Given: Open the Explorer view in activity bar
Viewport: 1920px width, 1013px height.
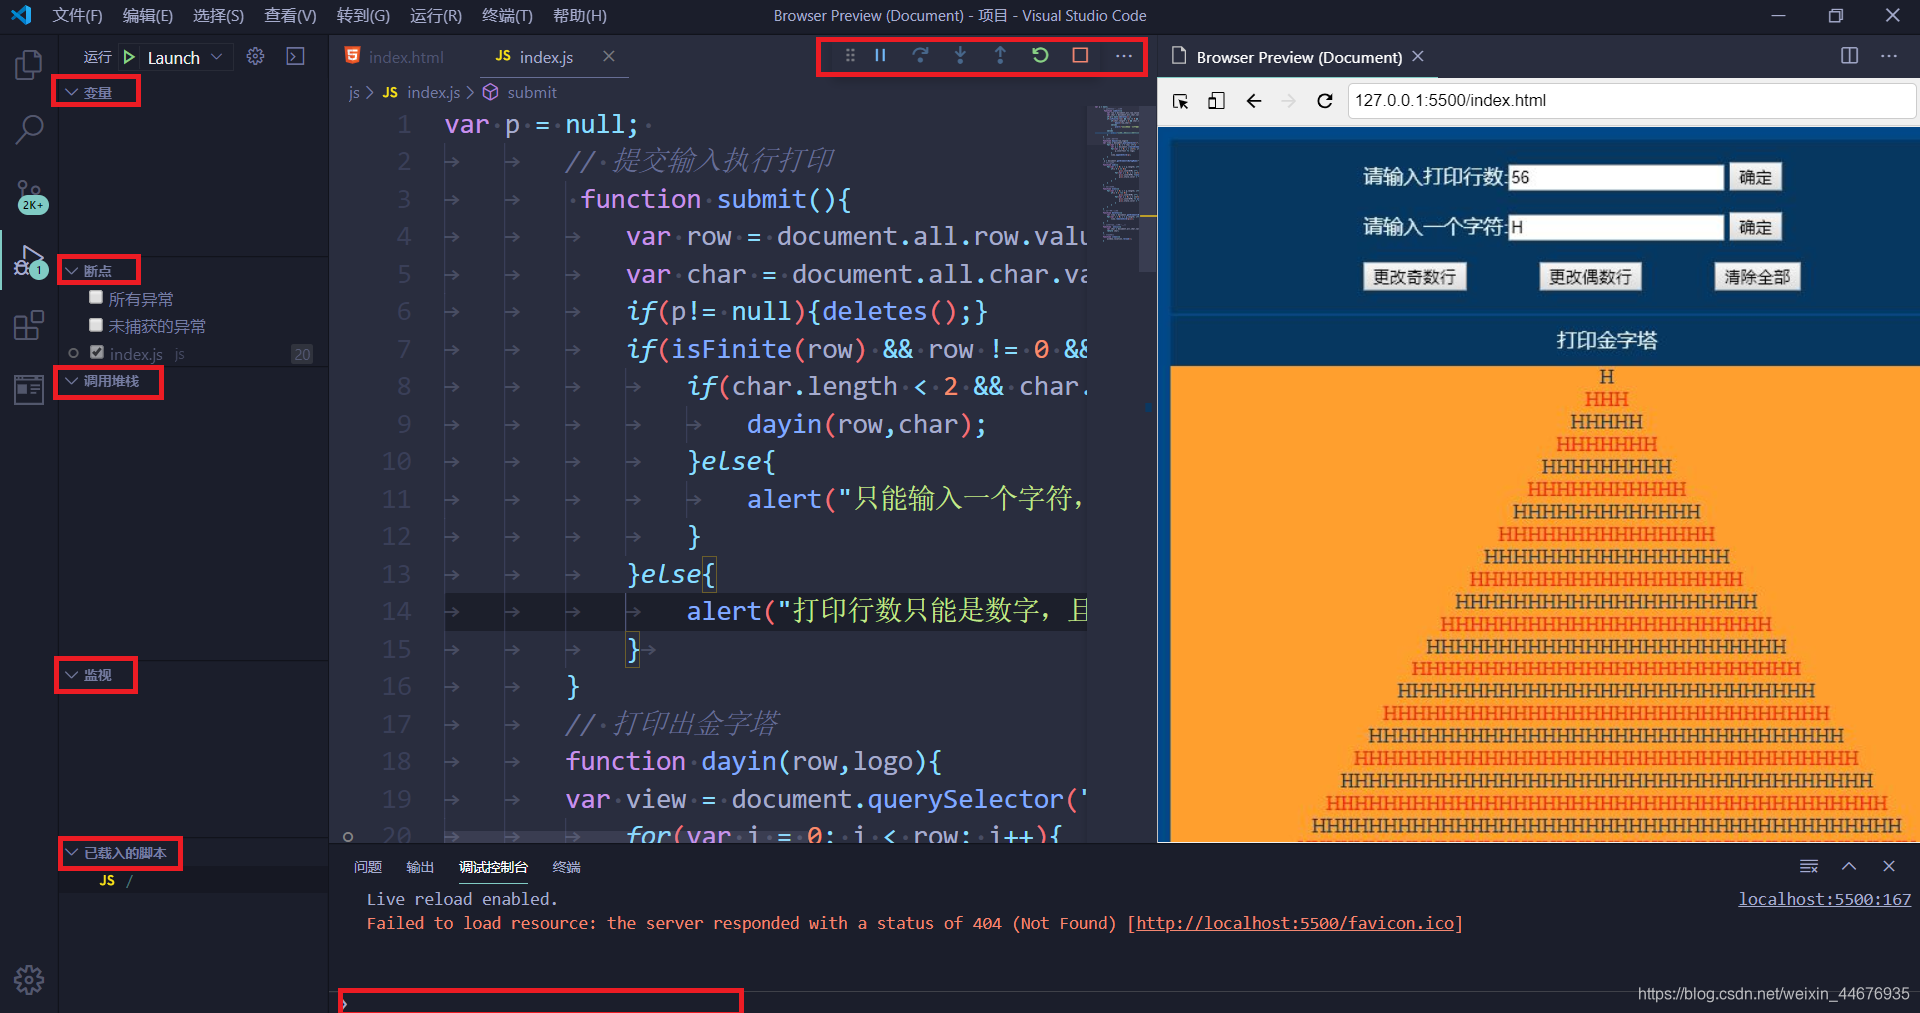Looking at the screenshot, I should (x=29, y=66).
